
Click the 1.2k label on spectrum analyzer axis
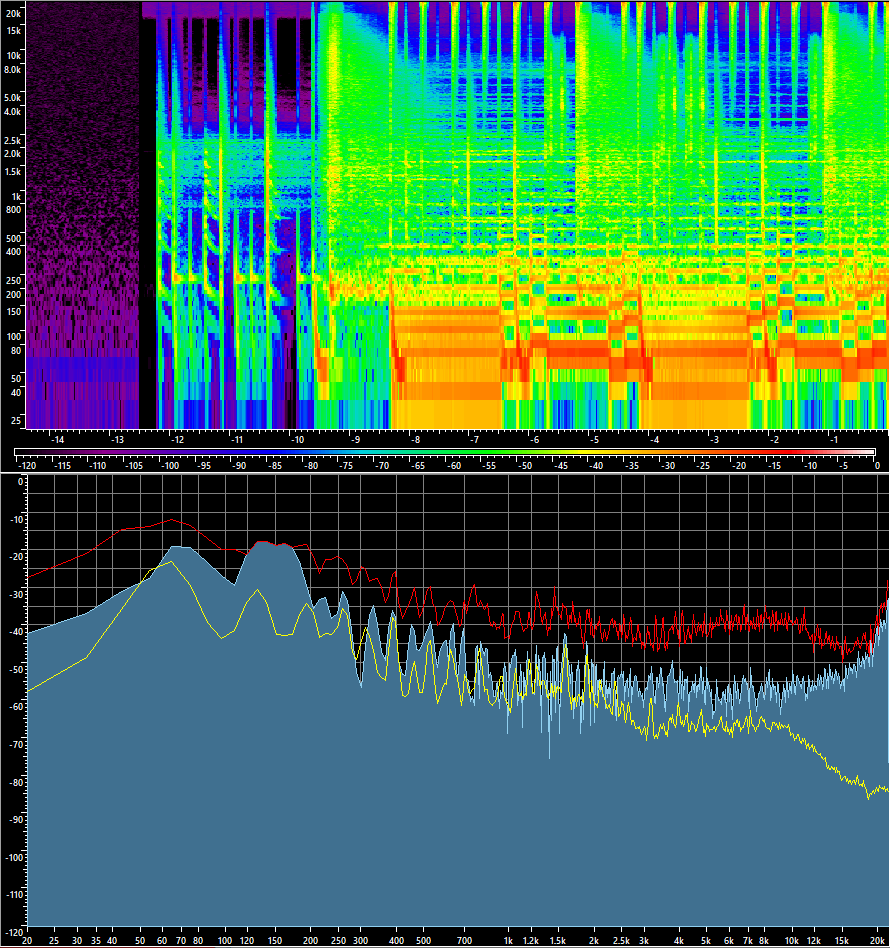click(x=531, y=941)
